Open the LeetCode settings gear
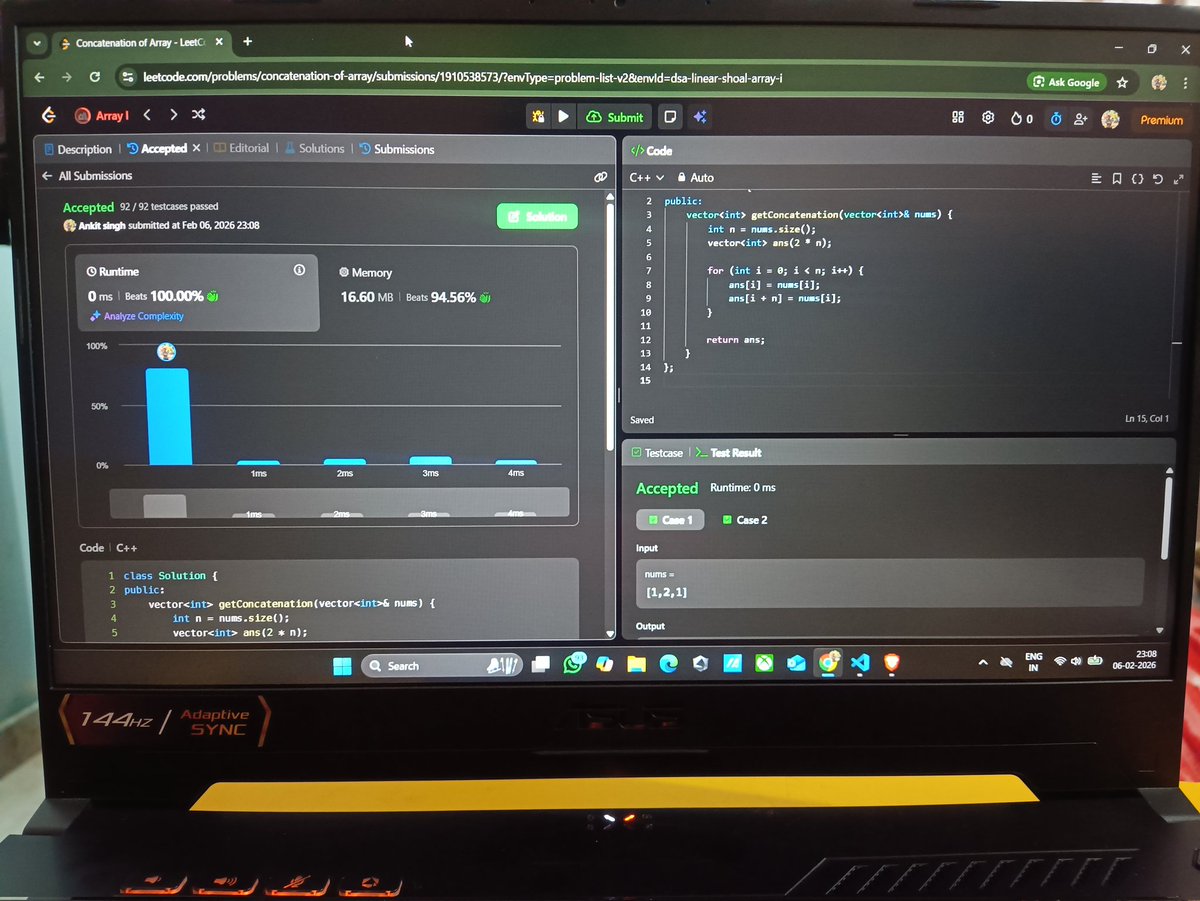 click(x=988, y=118)
